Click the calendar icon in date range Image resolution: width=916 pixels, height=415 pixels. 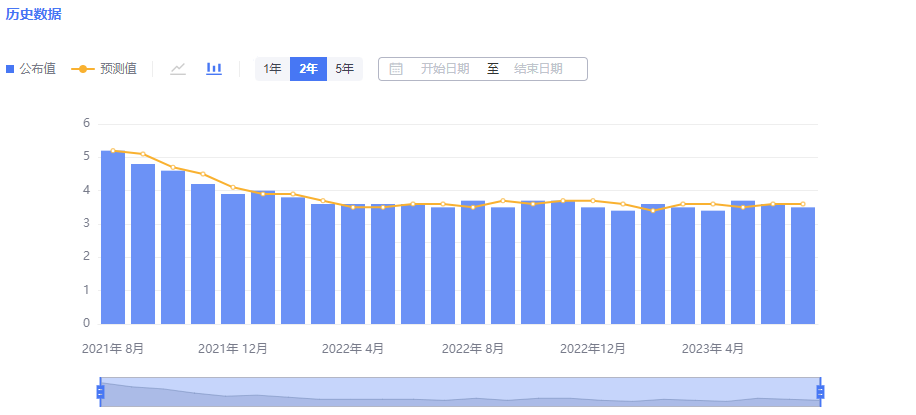pos(396,69)
